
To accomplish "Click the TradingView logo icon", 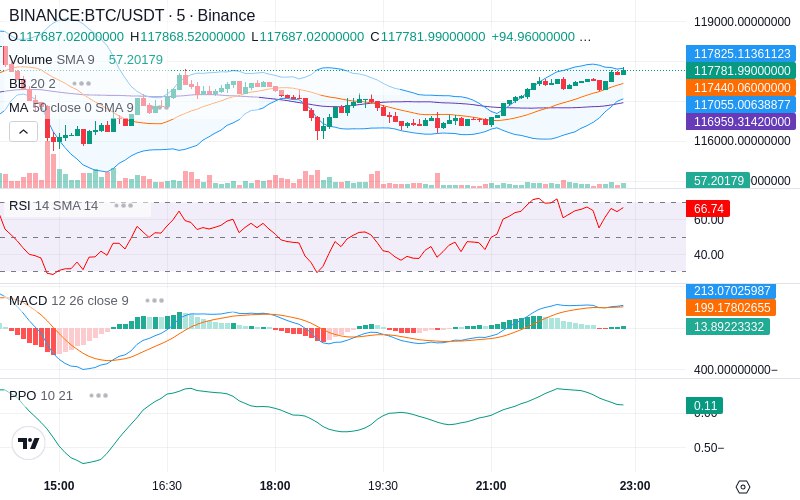I will (29, 443).
